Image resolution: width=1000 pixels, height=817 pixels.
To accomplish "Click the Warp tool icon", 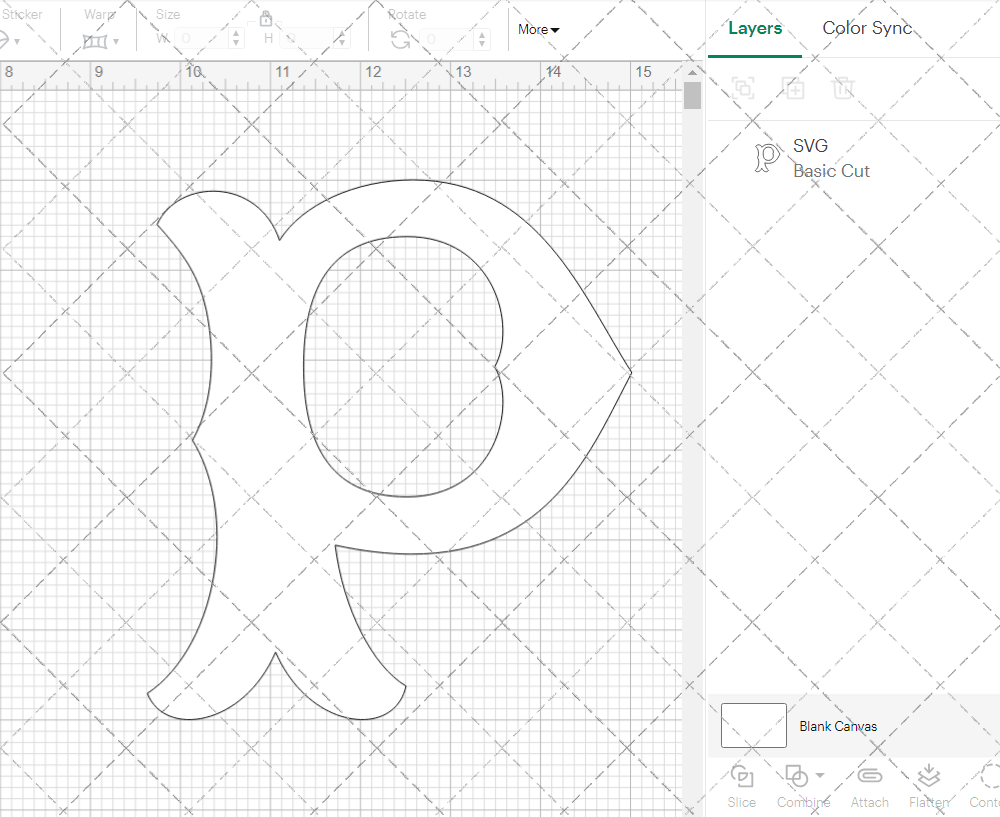I will 95,41.
